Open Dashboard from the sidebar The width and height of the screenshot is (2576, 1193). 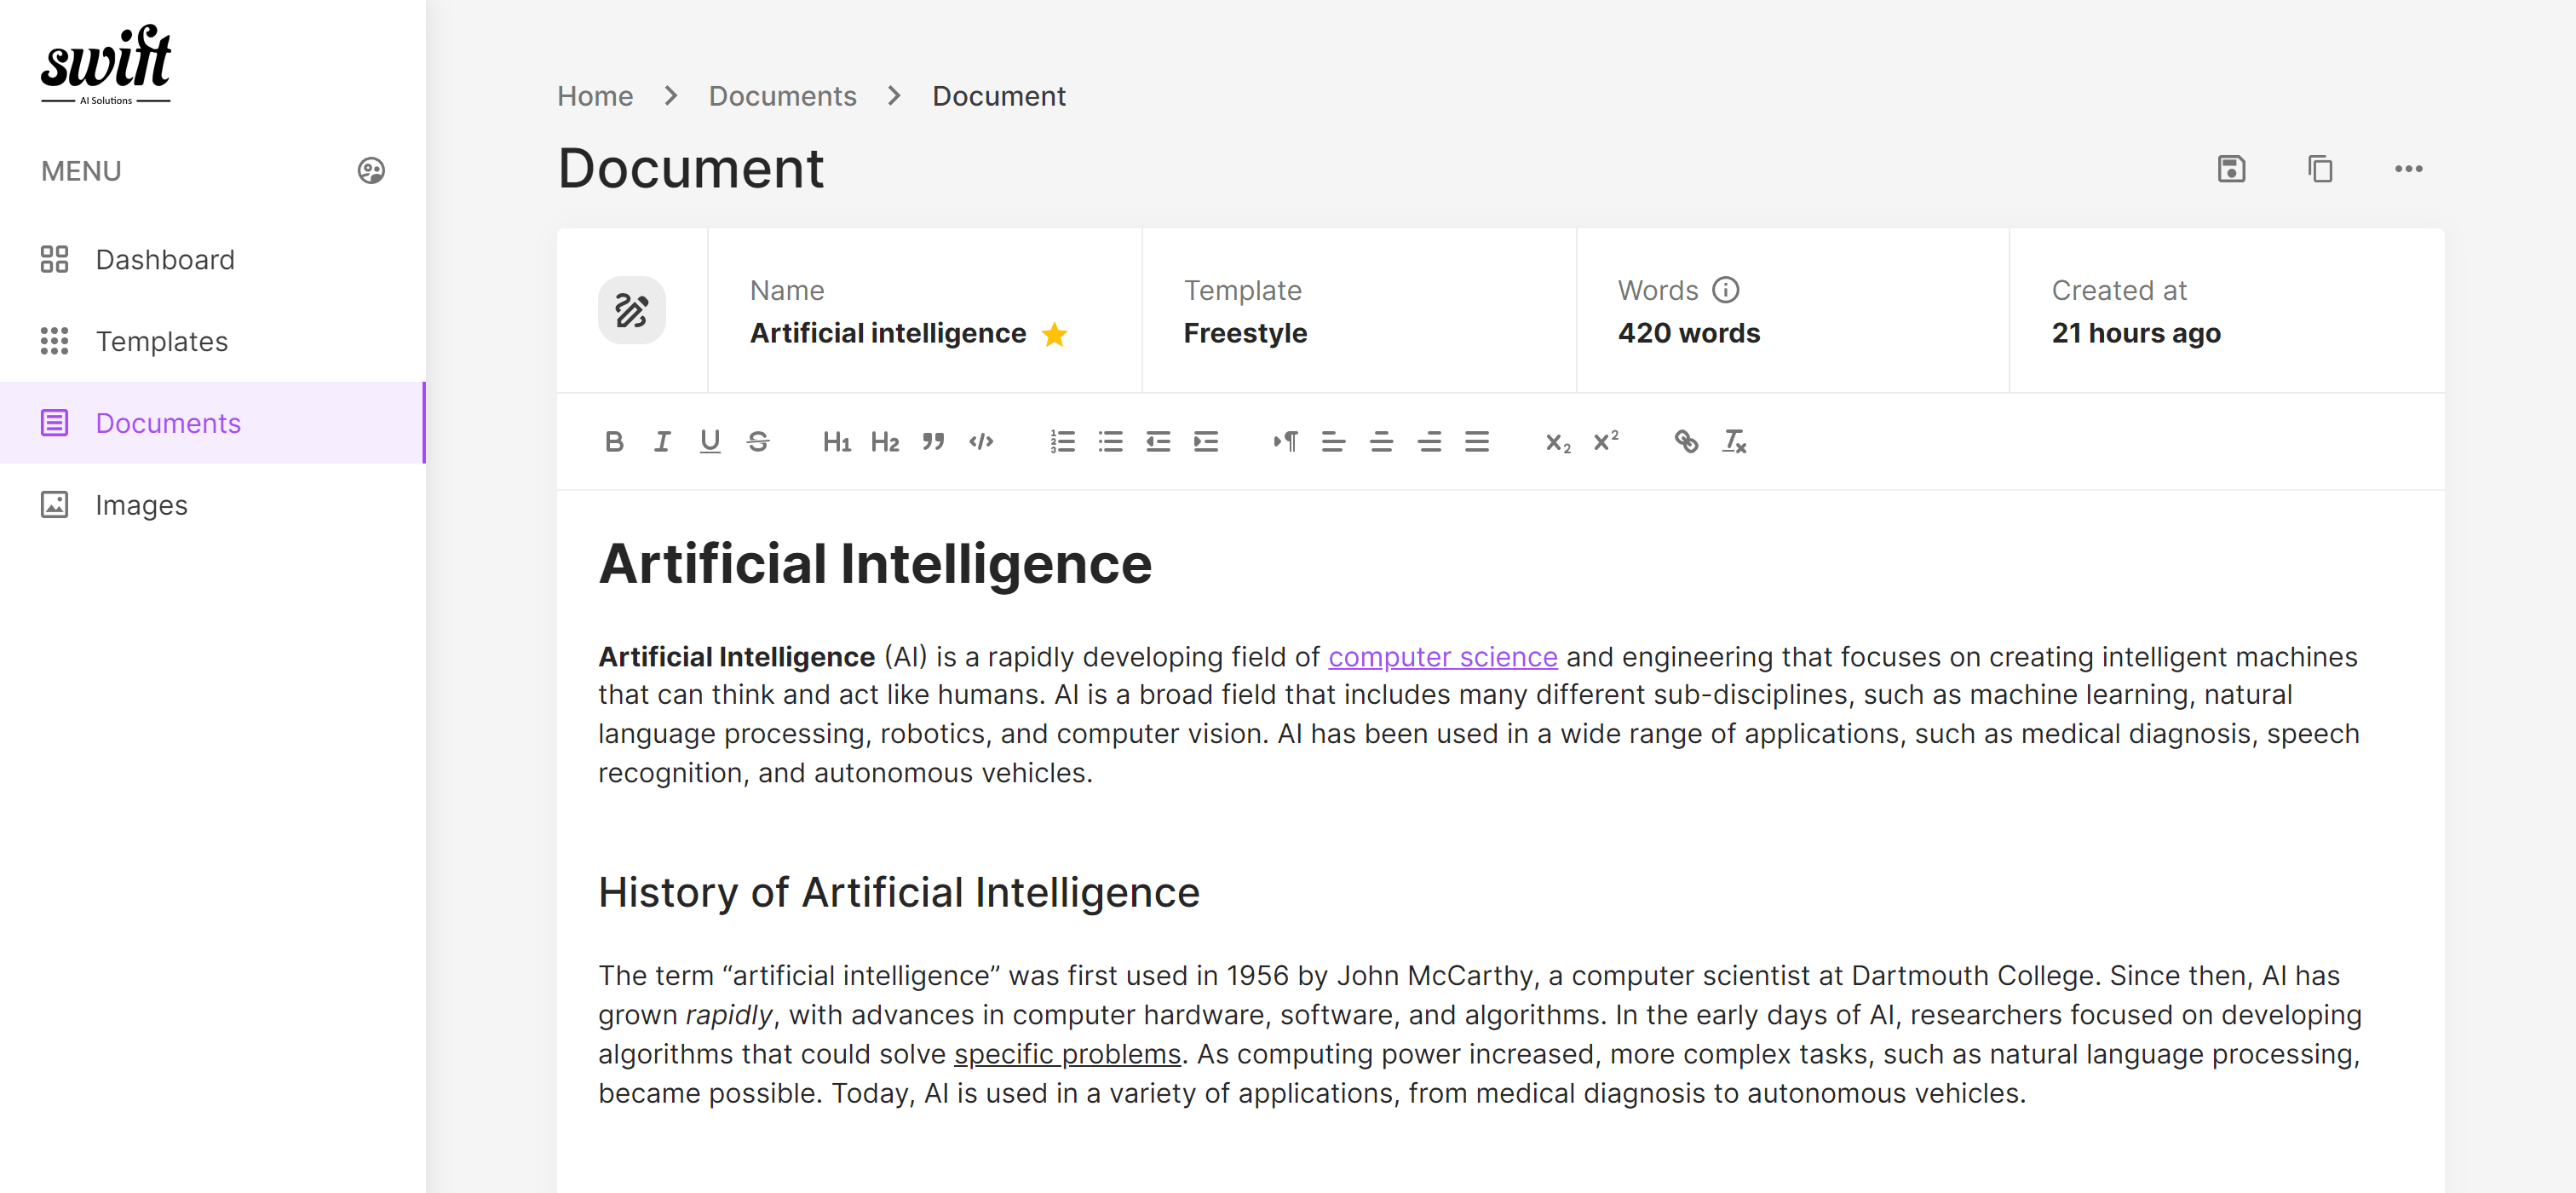[x=166, y=260]
